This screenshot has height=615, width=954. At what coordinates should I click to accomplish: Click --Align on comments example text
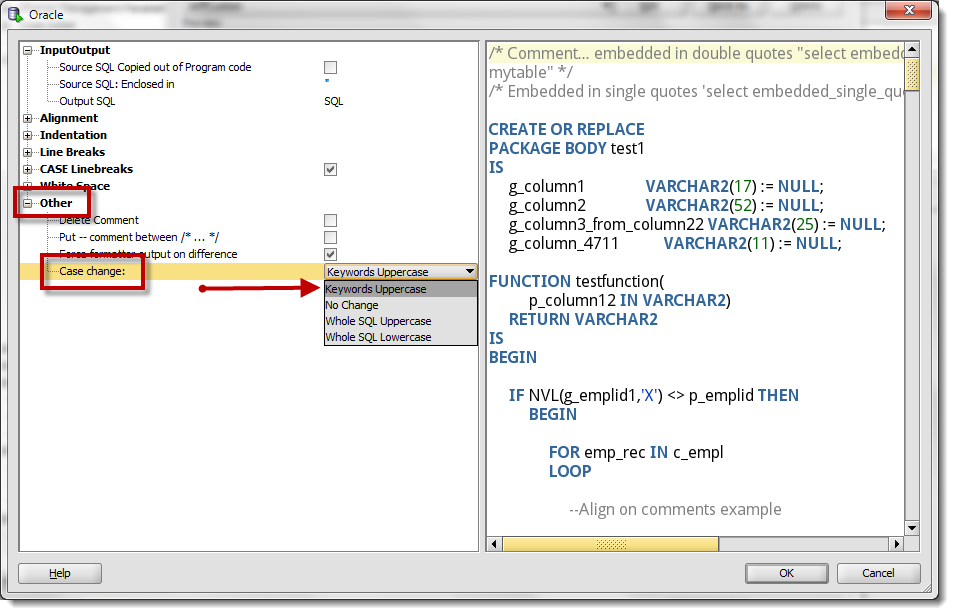pyautogui.click(x=675, y=510)
